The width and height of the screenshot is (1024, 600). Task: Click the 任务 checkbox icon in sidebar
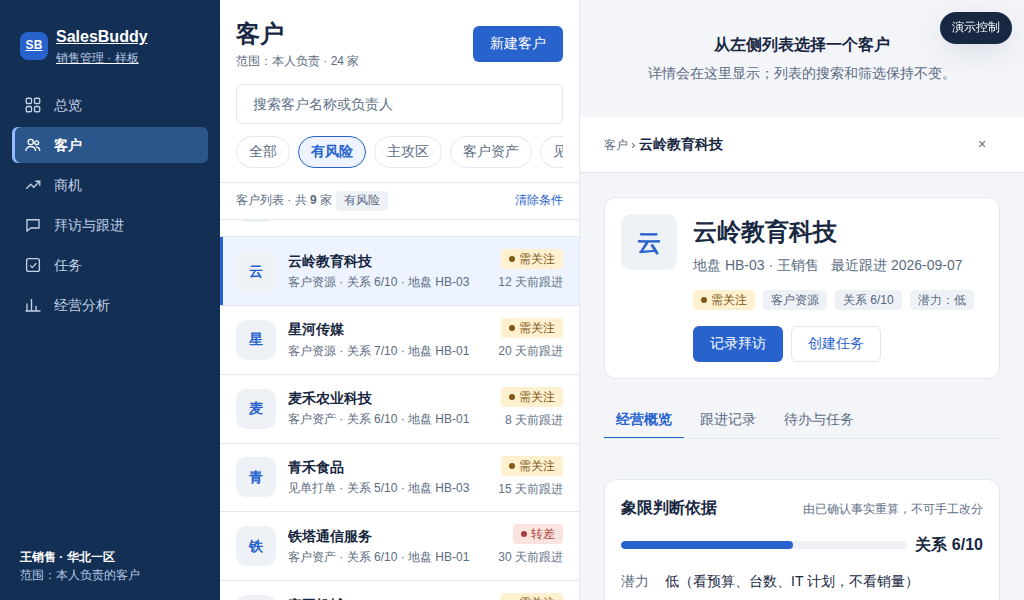pyautogui.click(x=33, y=265)
